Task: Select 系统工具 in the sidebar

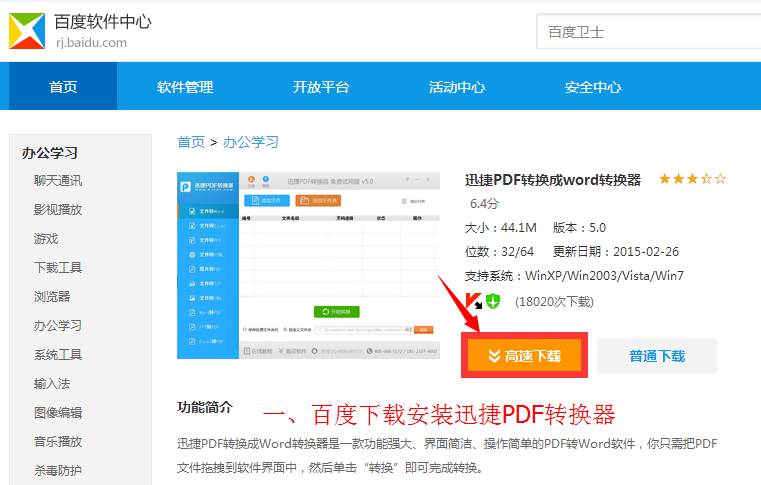Action: pyautogui.click(x=58, y=355)
